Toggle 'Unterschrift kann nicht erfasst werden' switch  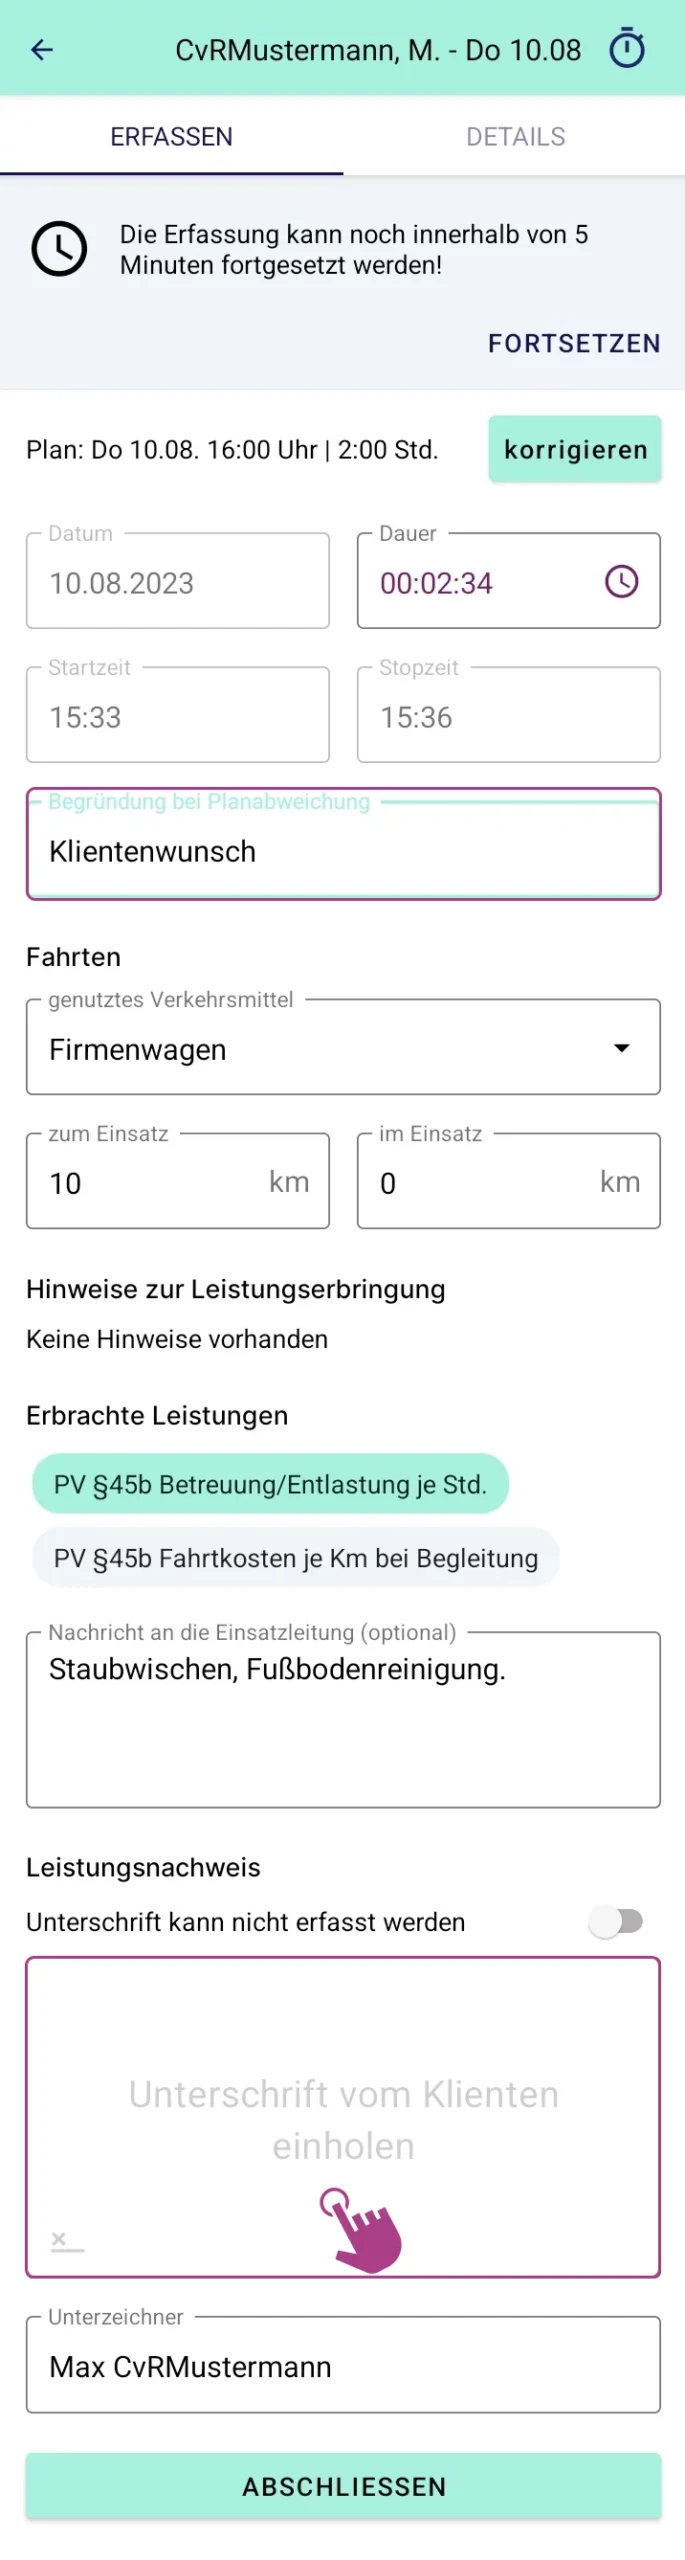[x=616, y=1920]
